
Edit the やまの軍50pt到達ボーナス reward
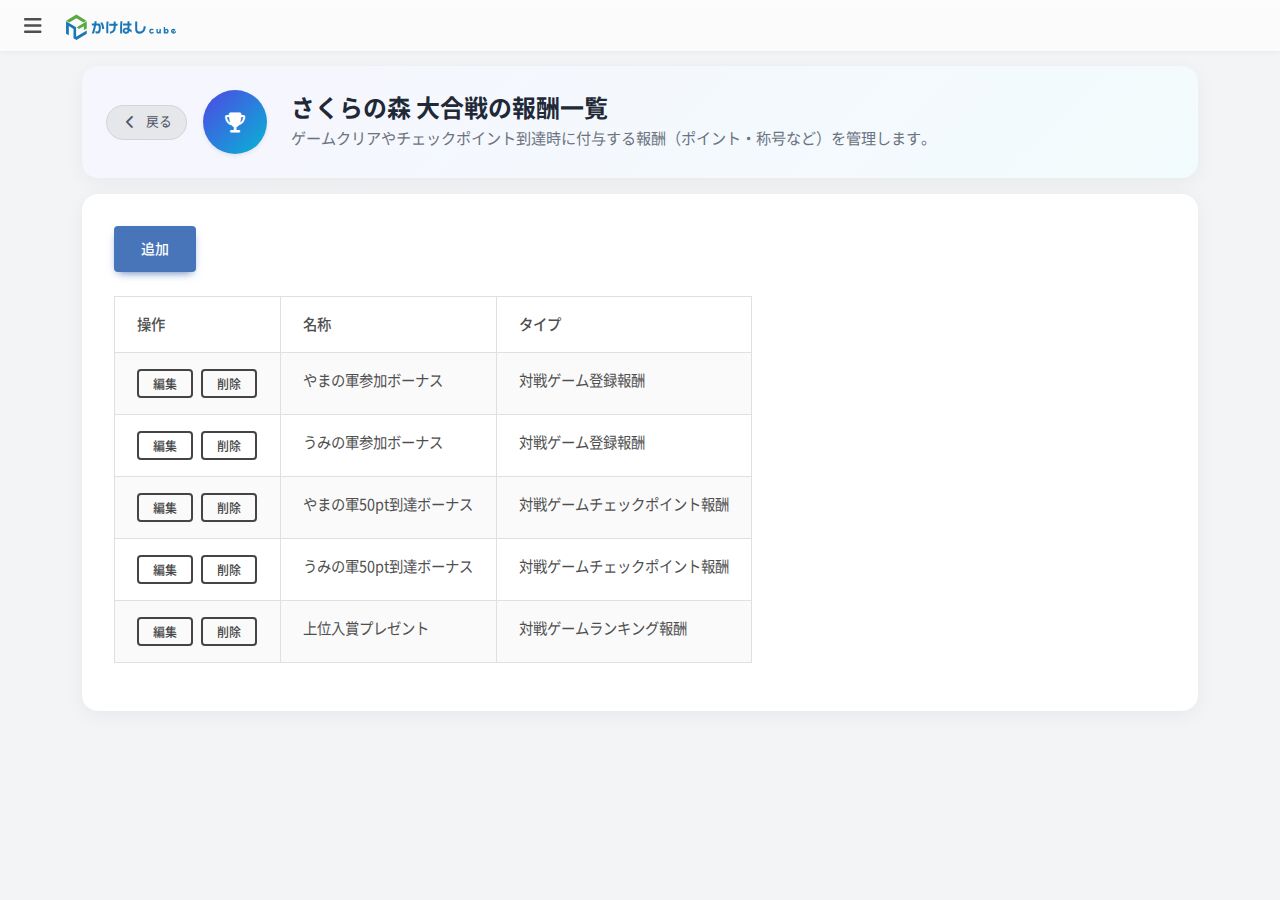click(x=165, y=508)
